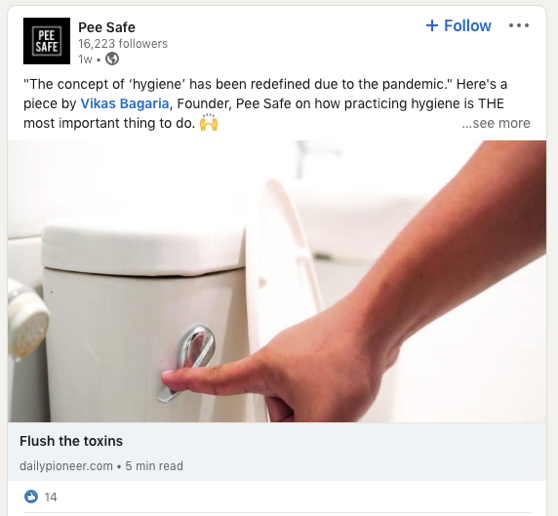Open Vikas Bagaria's profile mention
558x516 pixels.
coord(125,104)
